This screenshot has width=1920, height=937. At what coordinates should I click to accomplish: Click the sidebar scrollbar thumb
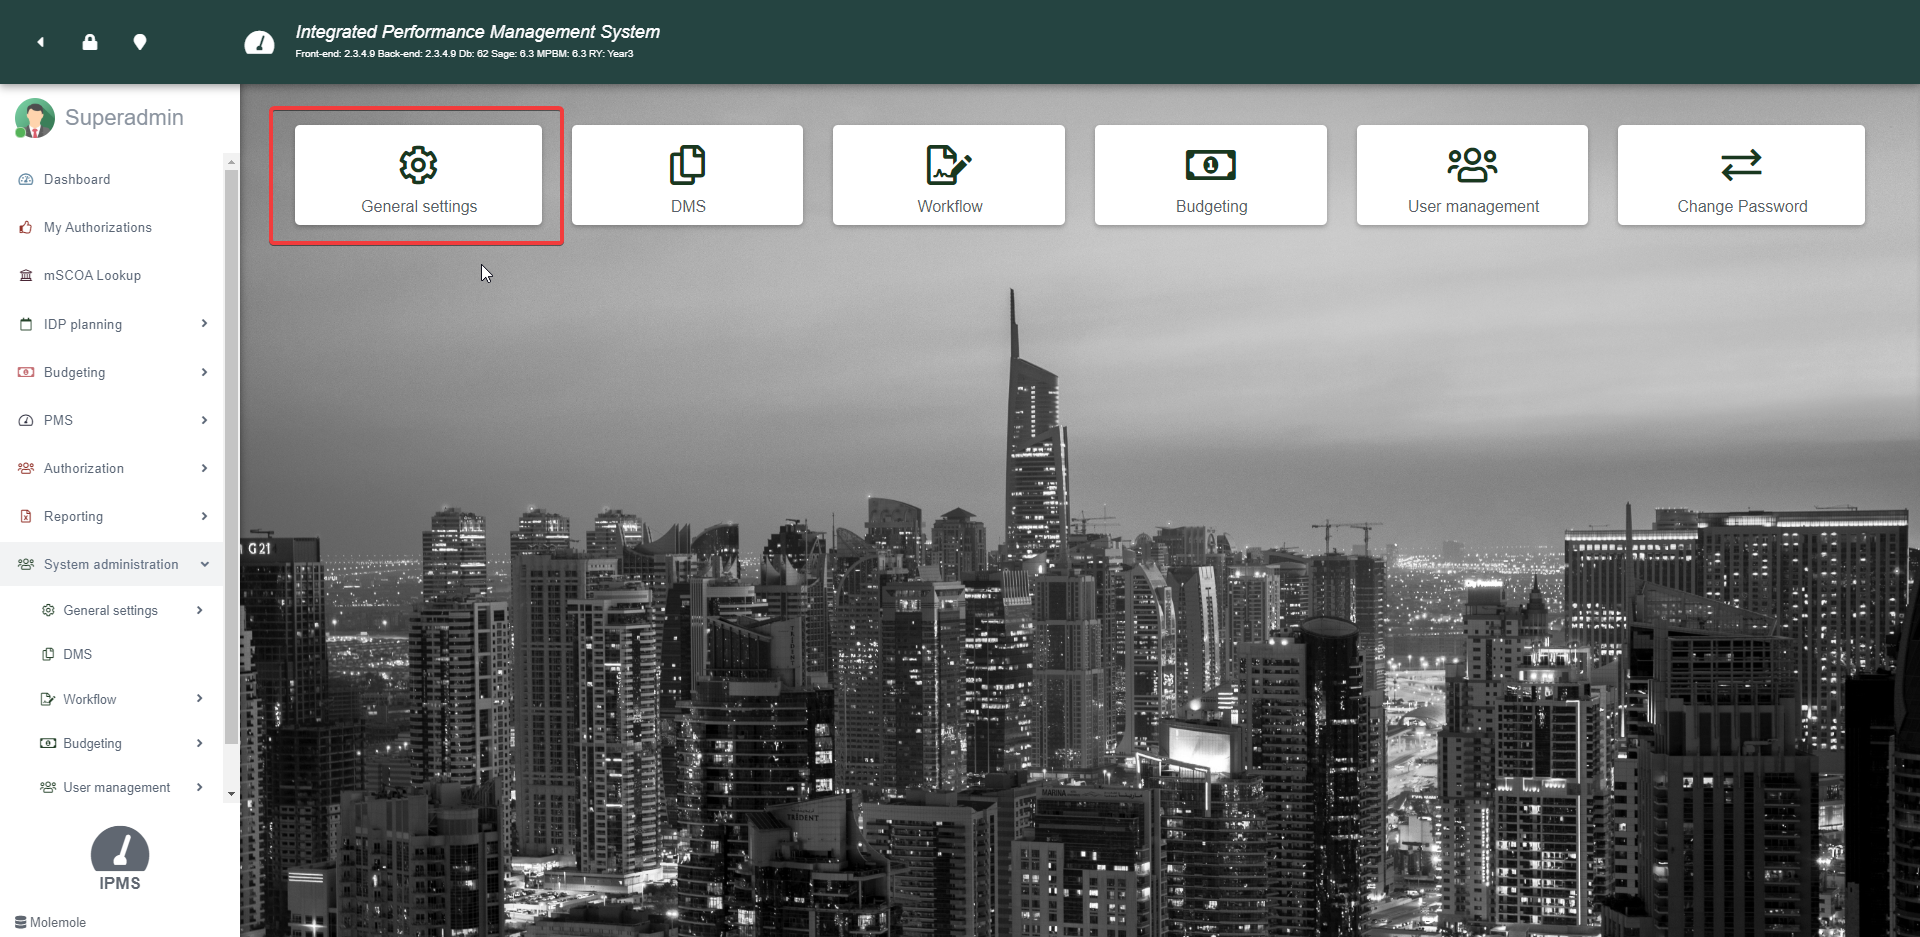click(231, 457)
